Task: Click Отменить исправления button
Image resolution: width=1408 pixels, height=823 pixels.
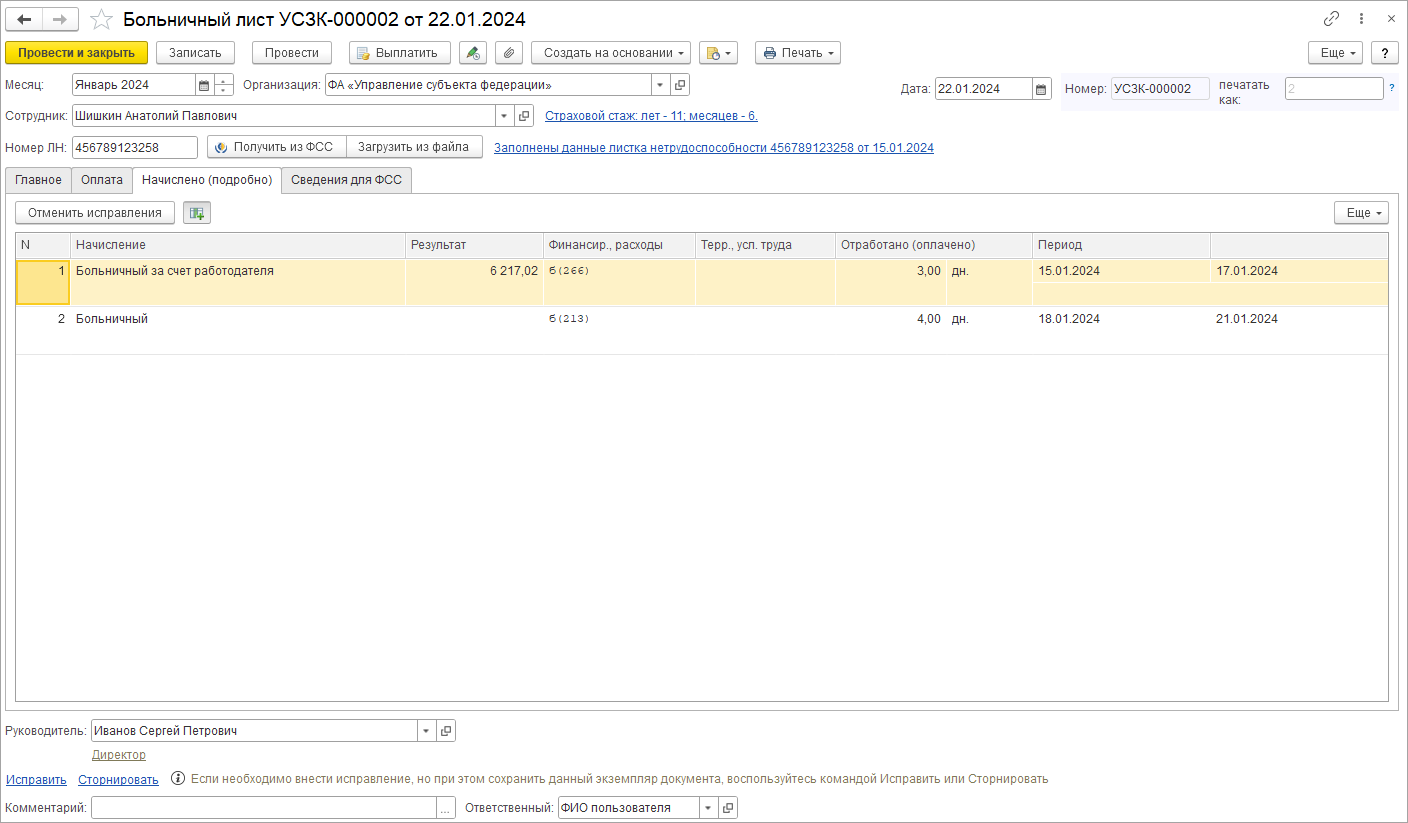Action: point(95,213)
